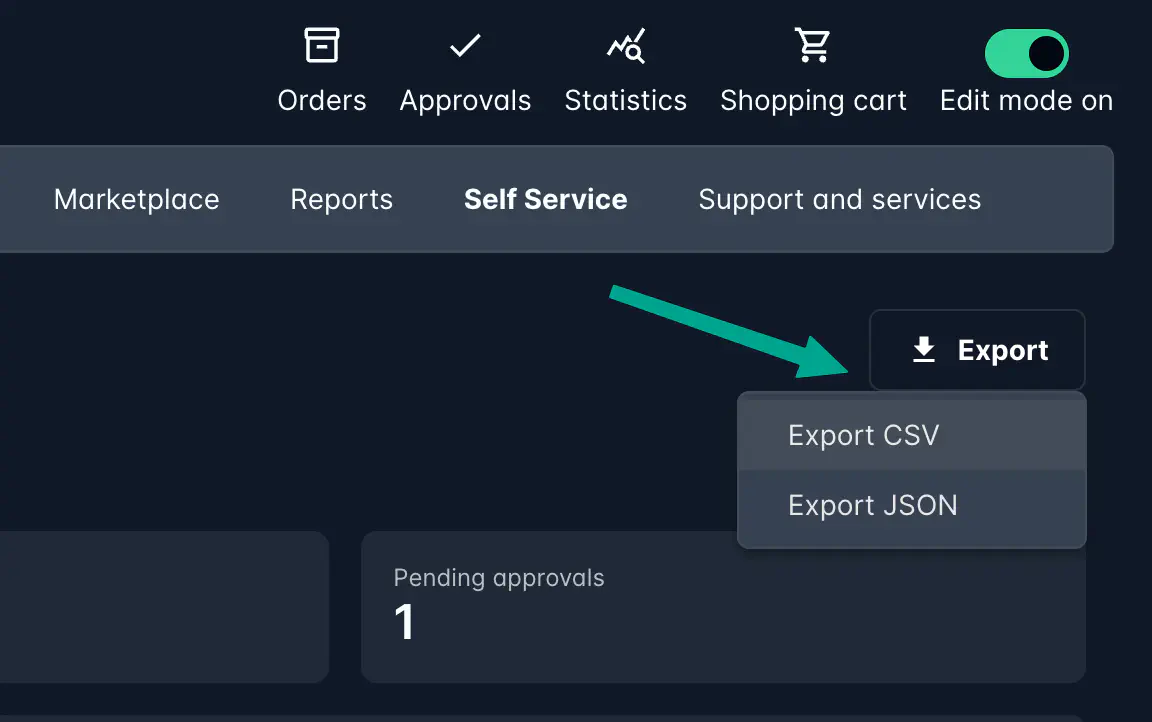Click the Approvals checkmark icon
The width and height of the screenshot is (1152, 722).
[x=465, y=46]
